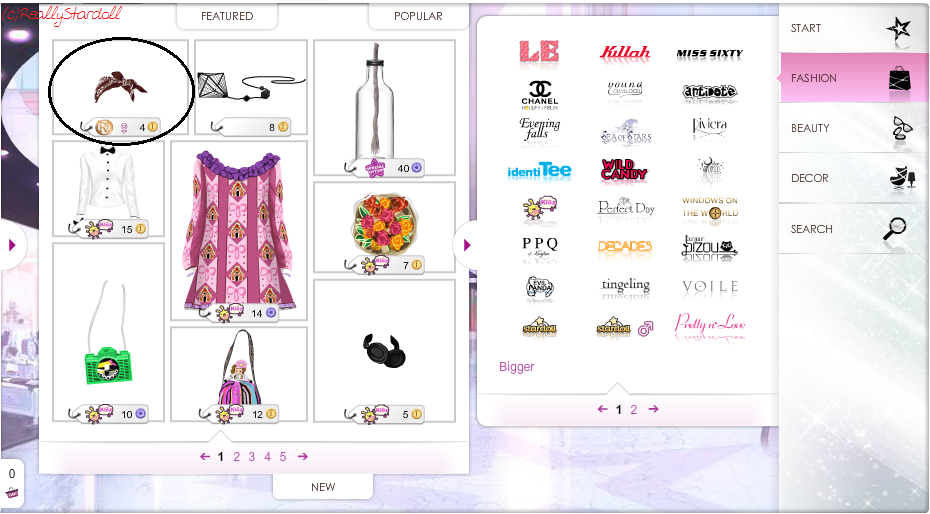This screenshot has height=514, width=930.
Task: Open the Killah brand store
Action: [x=625, y=53]
